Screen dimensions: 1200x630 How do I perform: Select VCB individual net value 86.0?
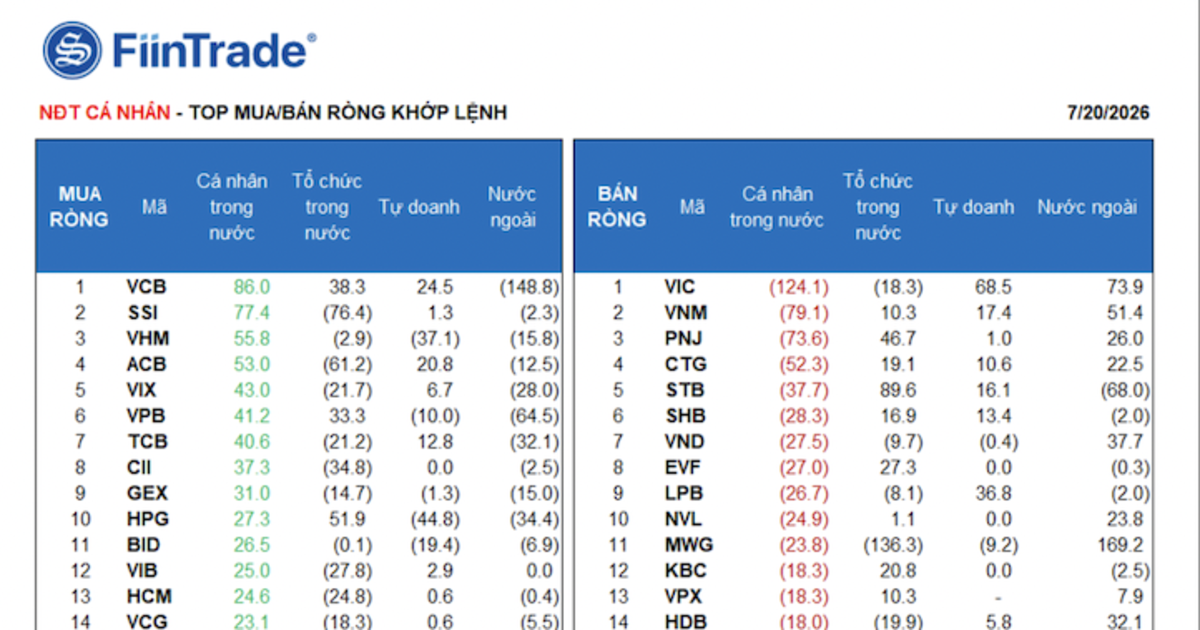252,287
